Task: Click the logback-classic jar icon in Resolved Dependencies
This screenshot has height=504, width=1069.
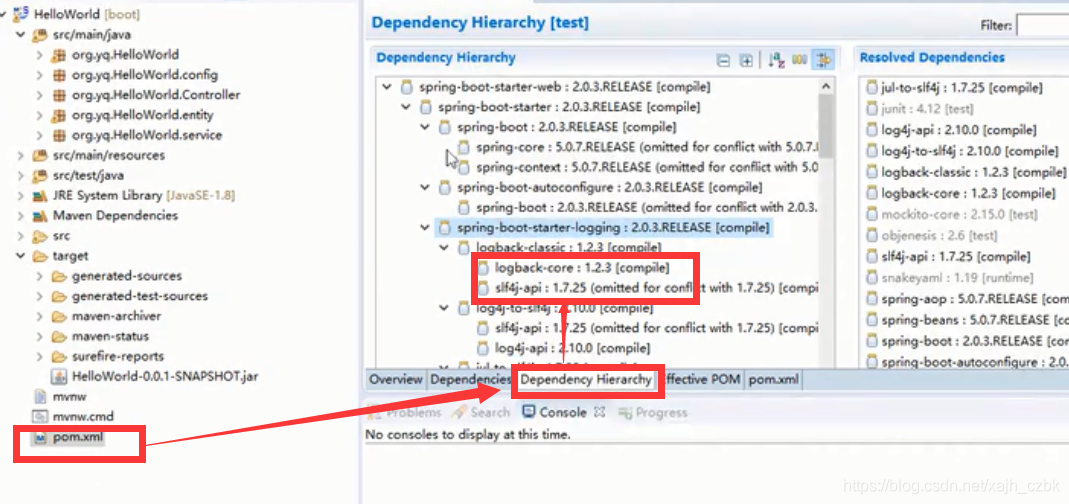Action: click(x=871, y=172)
